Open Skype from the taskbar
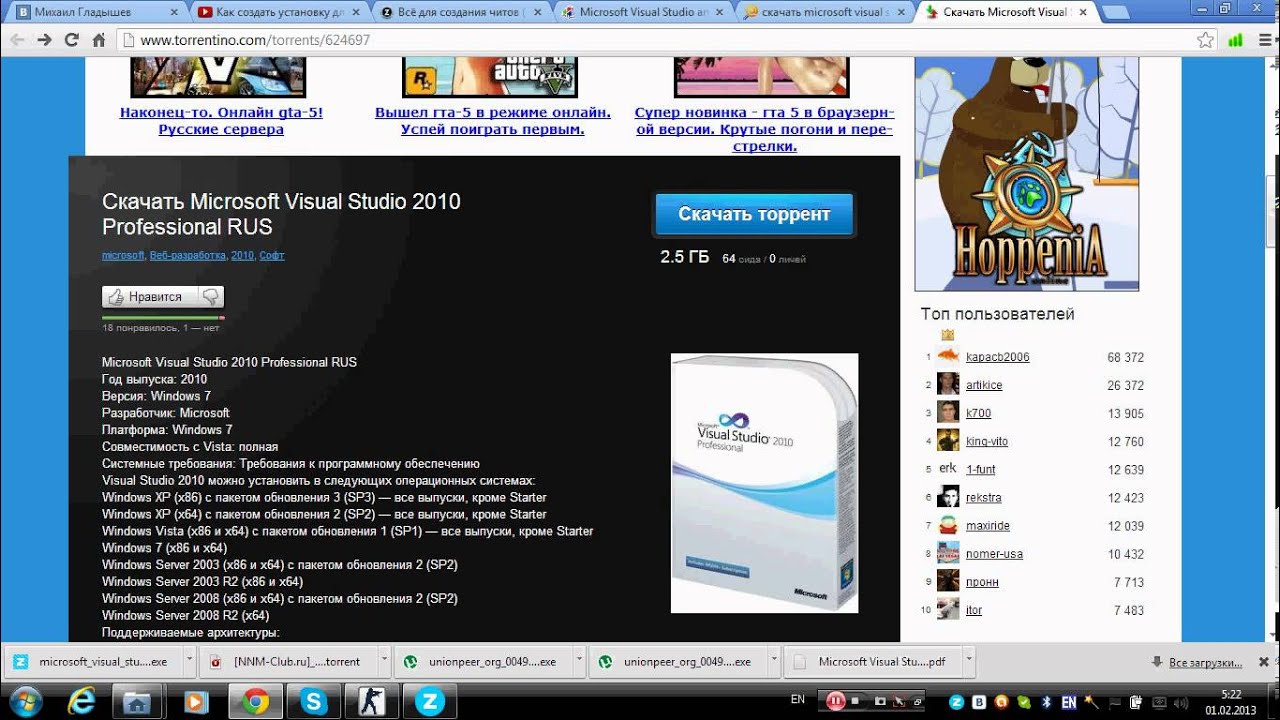1280x720 pixels. (313, 701)
